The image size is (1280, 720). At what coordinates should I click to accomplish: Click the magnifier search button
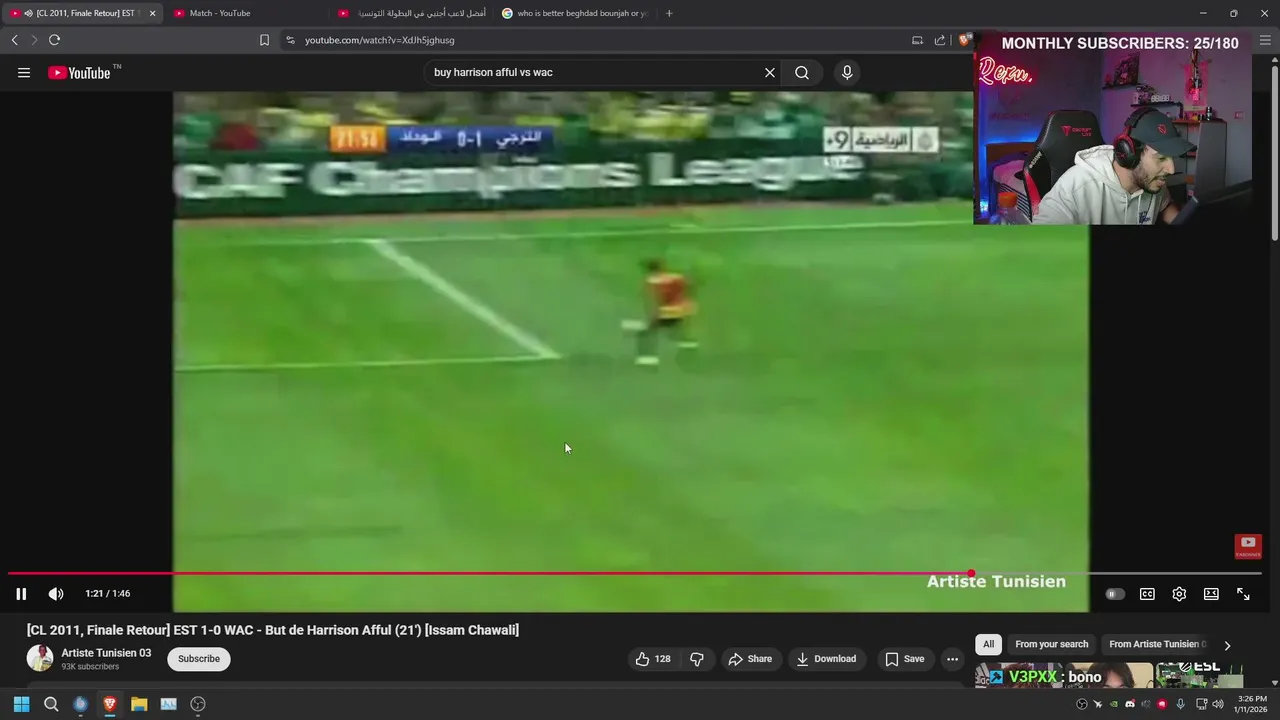tap(802, 72)
